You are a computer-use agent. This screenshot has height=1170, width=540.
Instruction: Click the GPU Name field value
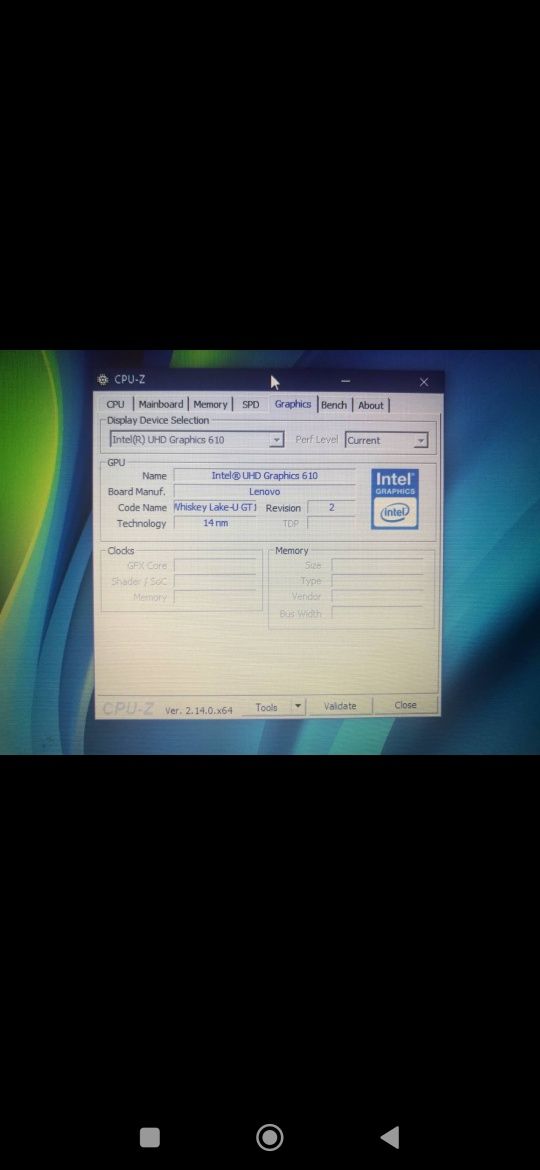pyautogui.click(x=264, y=475)
